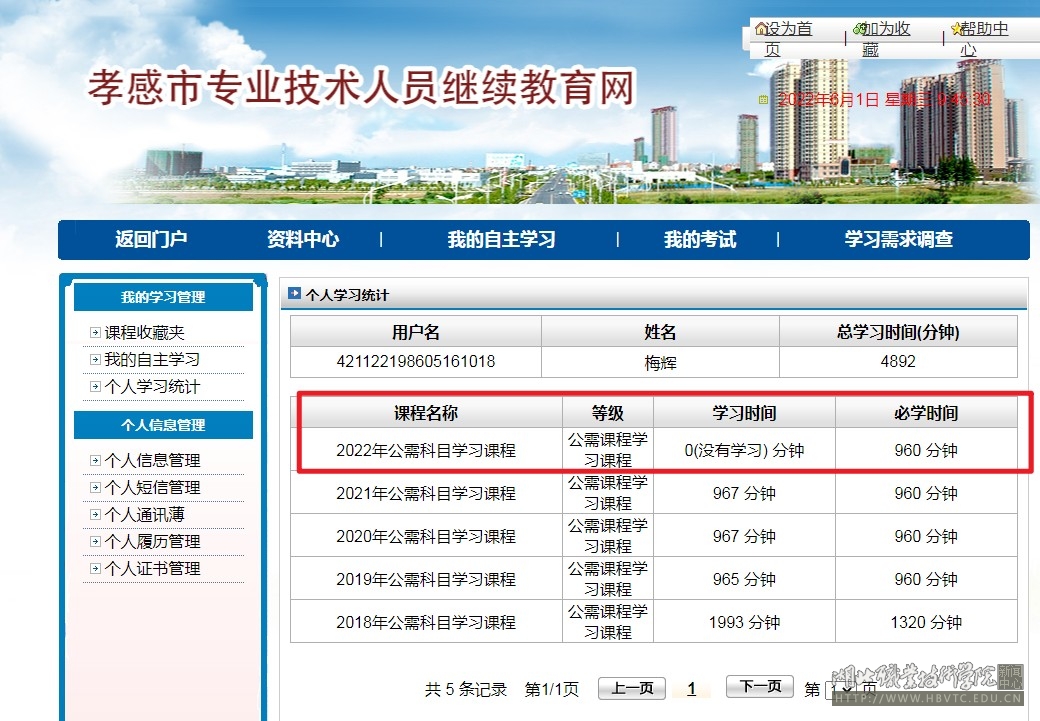Click the arrow icon beside 个人信息管理 link
This screenshot has width=1040, height=721.
pyautogui.click(x=95, y=461)
